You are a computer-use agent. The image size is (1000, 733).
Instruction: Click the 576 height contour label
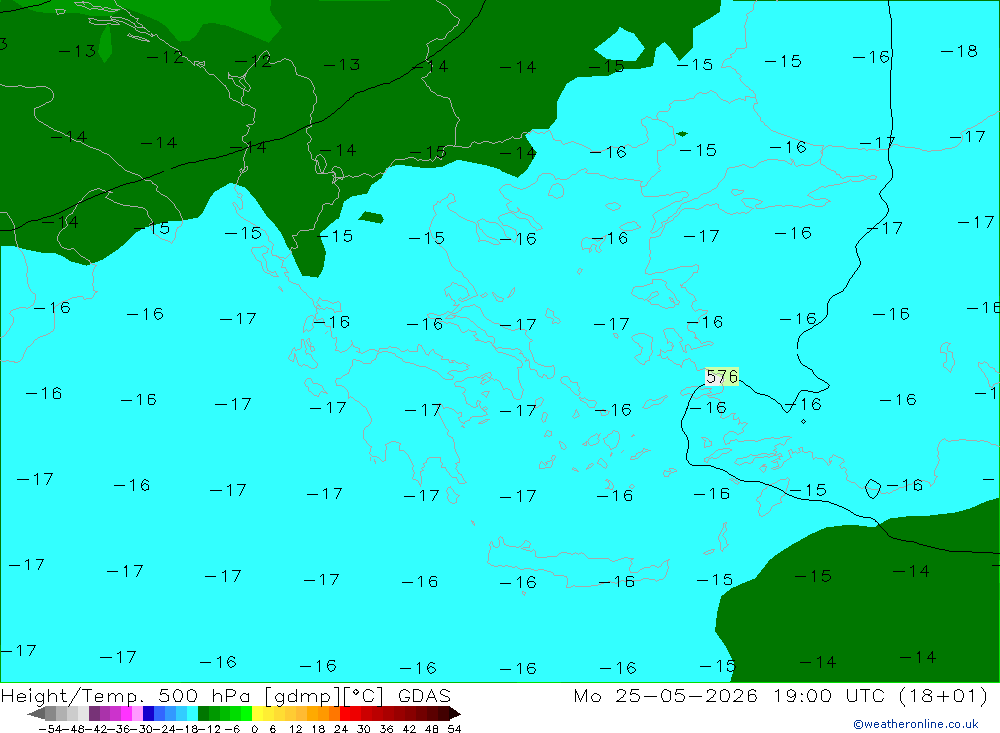point(722,376)
